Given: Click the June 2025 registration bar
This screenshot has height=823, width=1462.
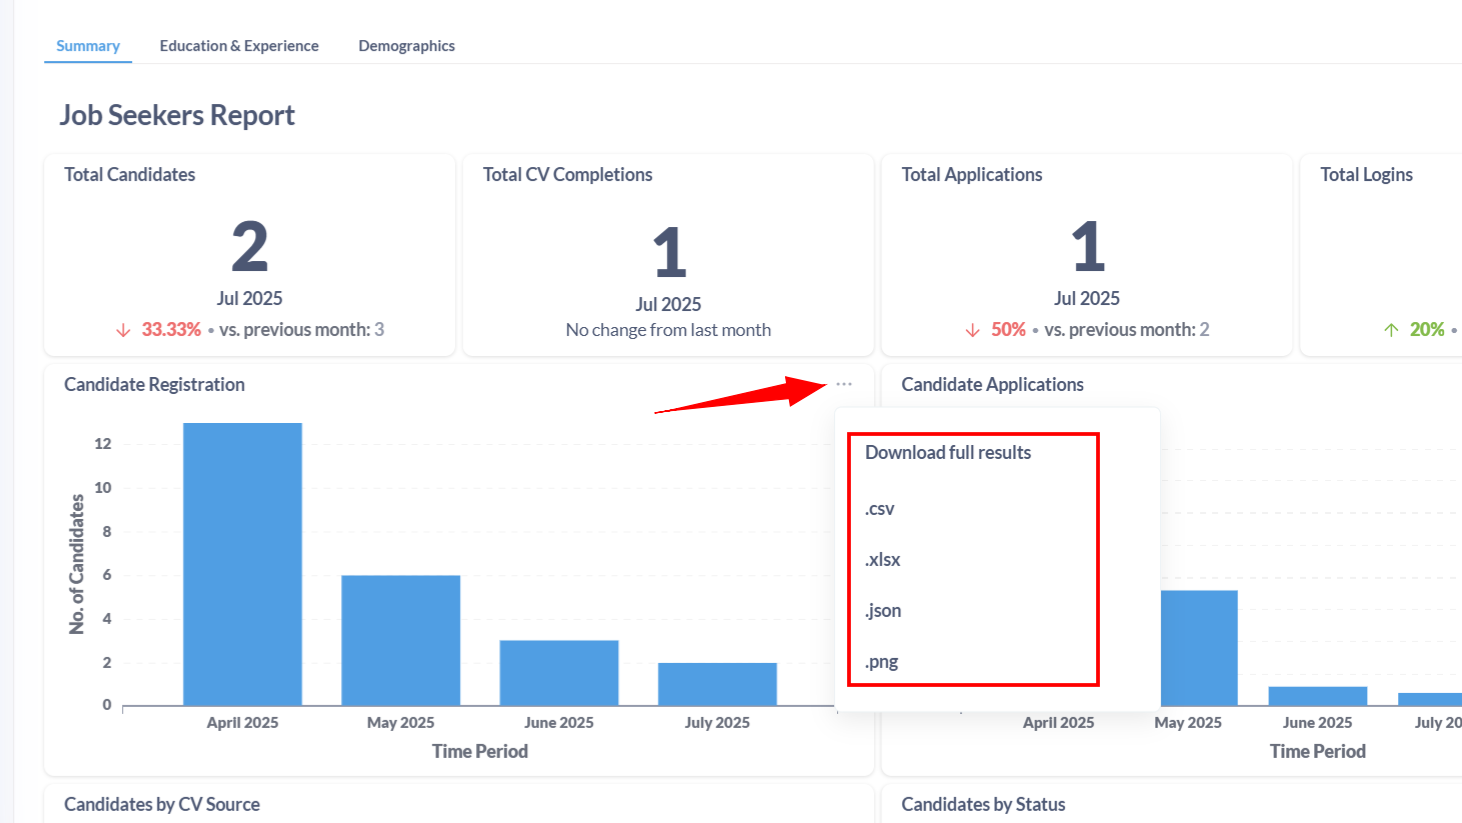Looking at the screenshot, I should (559, 673).
